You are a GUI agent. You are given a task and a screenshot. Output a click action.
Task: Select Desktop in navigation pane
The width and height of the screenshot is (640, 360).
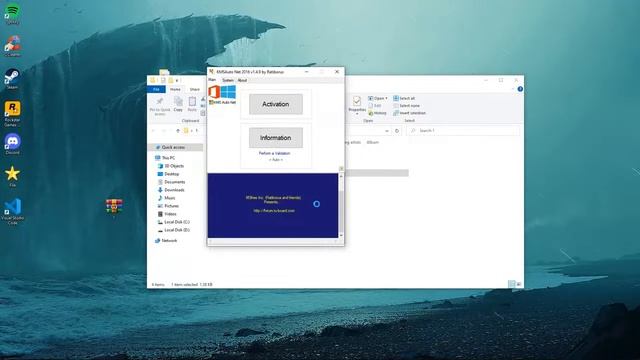tap(168, 174)
